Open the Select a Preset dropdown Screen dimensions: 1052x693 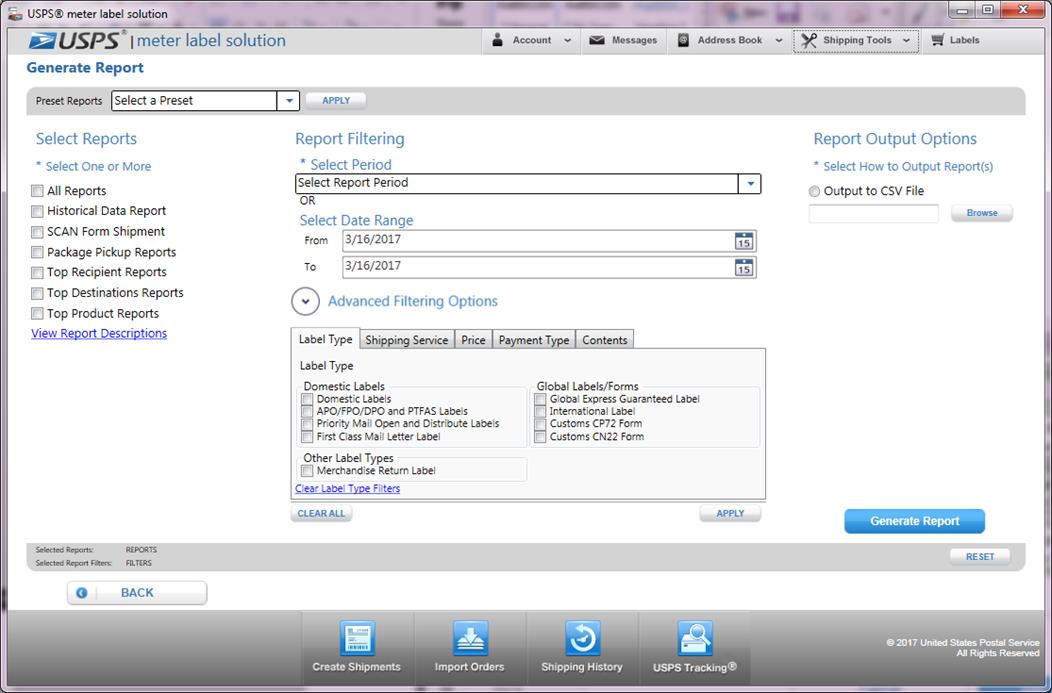pyautogui.click(x=288, y=101)
